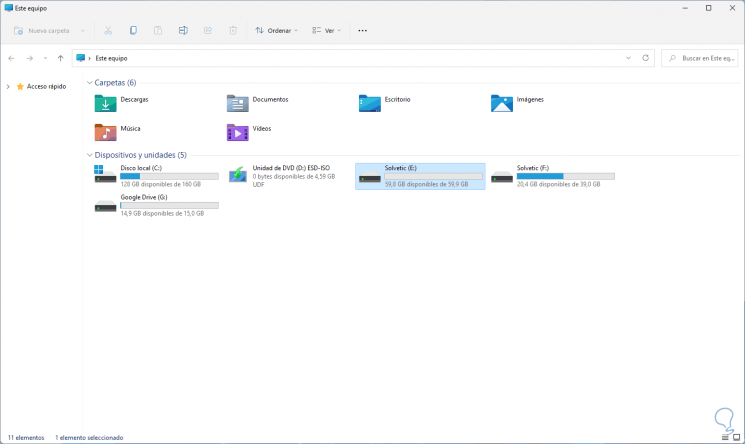
Task: Click the computer icon in address bar
Action: click(x=81, y=58)
